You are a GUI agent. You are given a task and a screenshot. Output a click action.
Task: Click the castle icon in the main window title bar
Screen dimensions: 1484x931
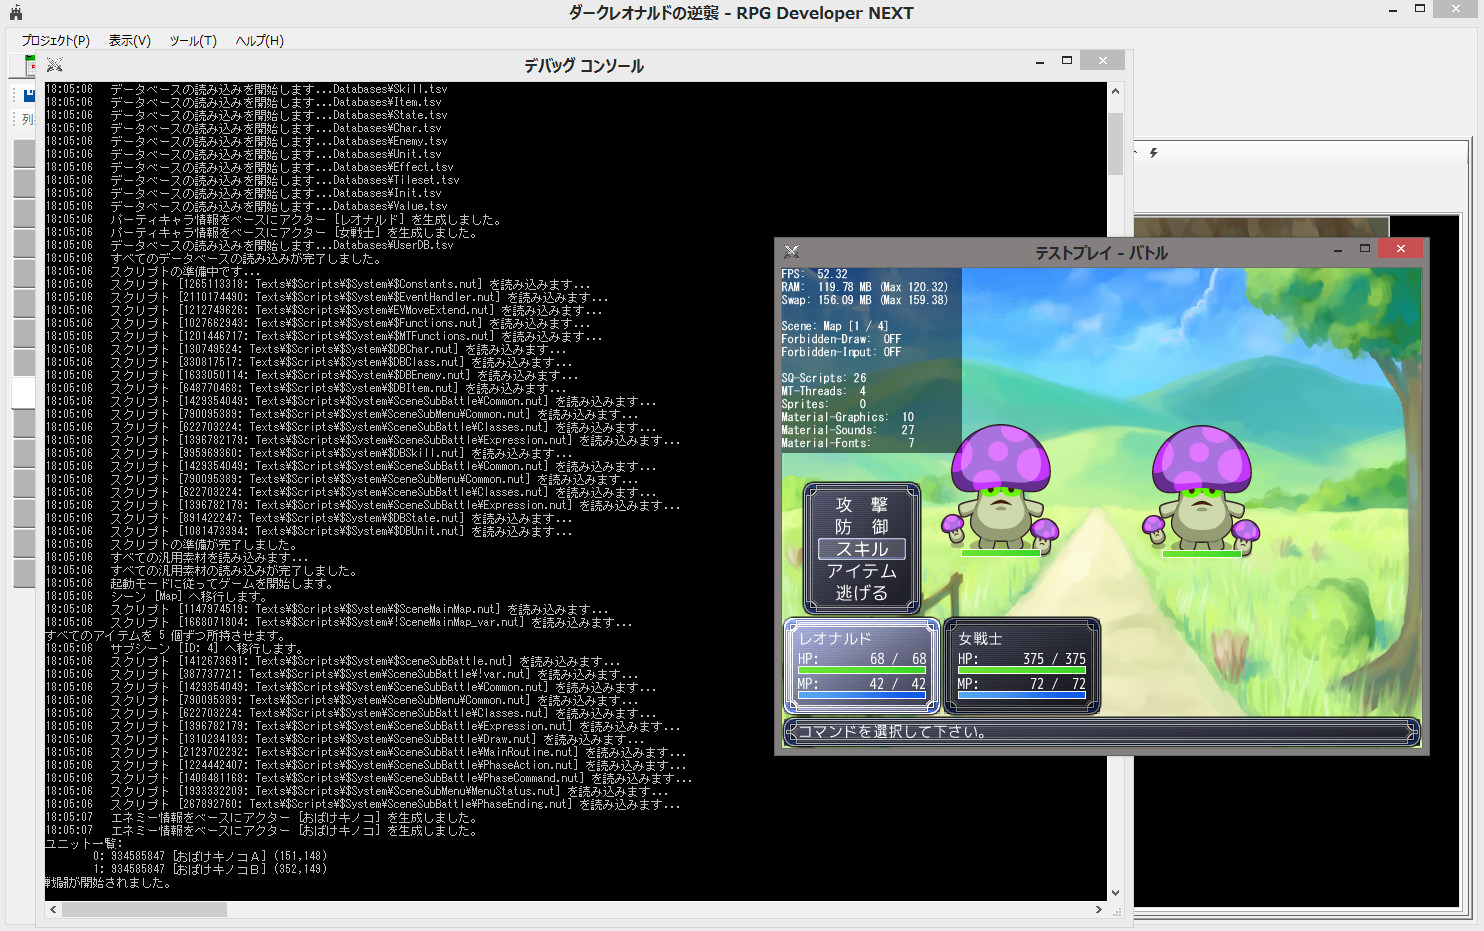(x=14, y=12)
